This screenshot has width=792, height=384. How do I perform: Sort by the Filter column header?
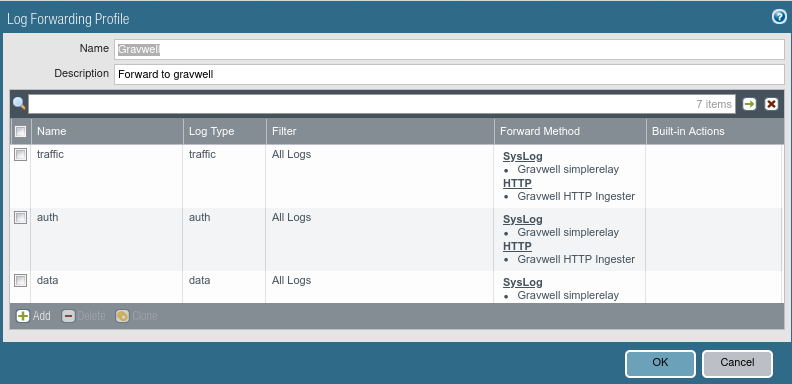click(x=380, y=131)
